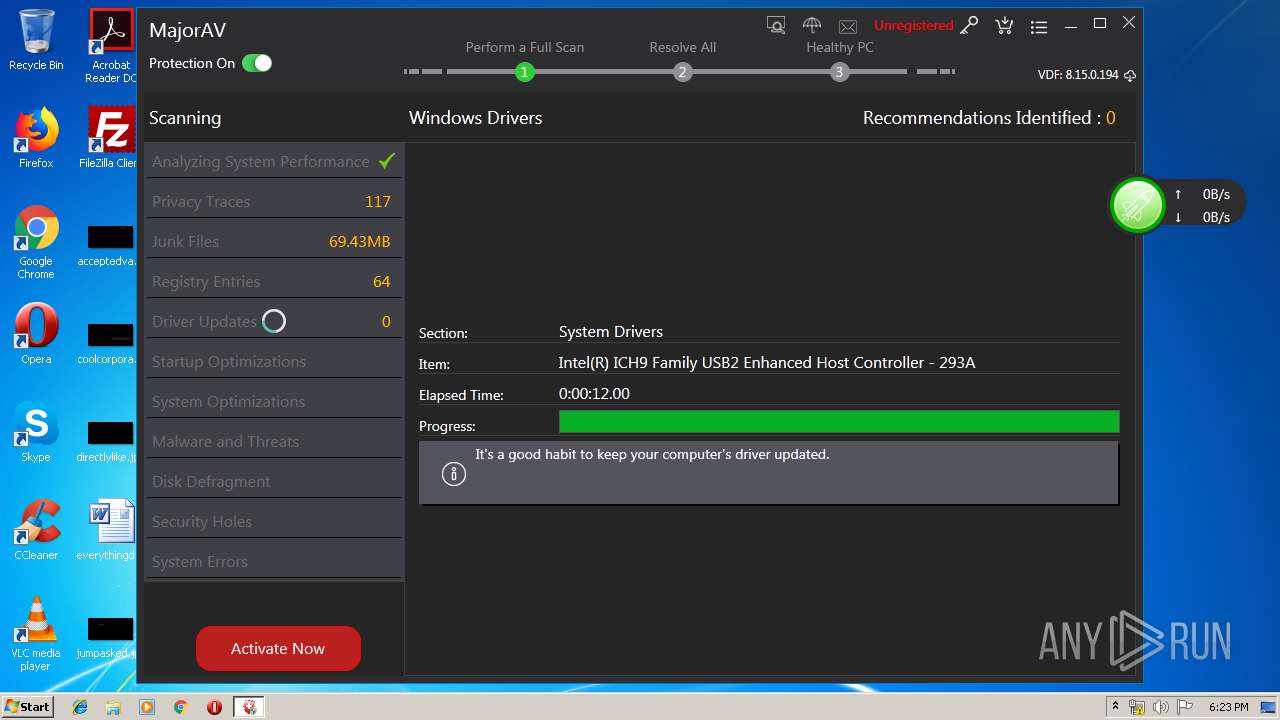
Task: Click the Activate Now button
Action: (278, 648)
